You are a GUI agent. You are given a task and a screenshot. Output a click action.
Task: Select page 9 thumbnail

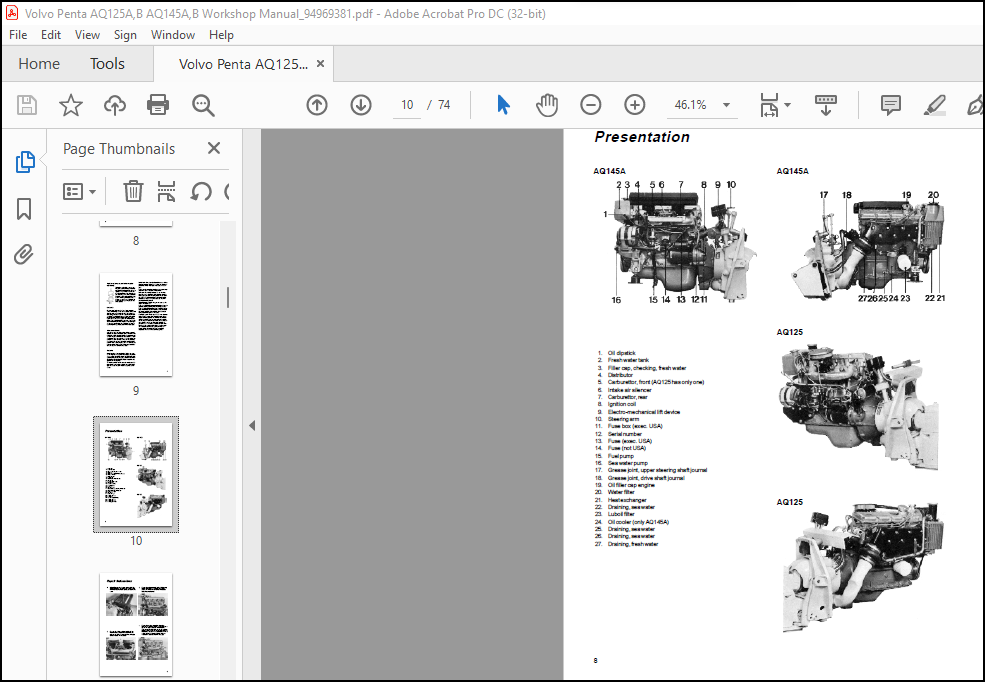pyautogui.click(x=136, y=325)
